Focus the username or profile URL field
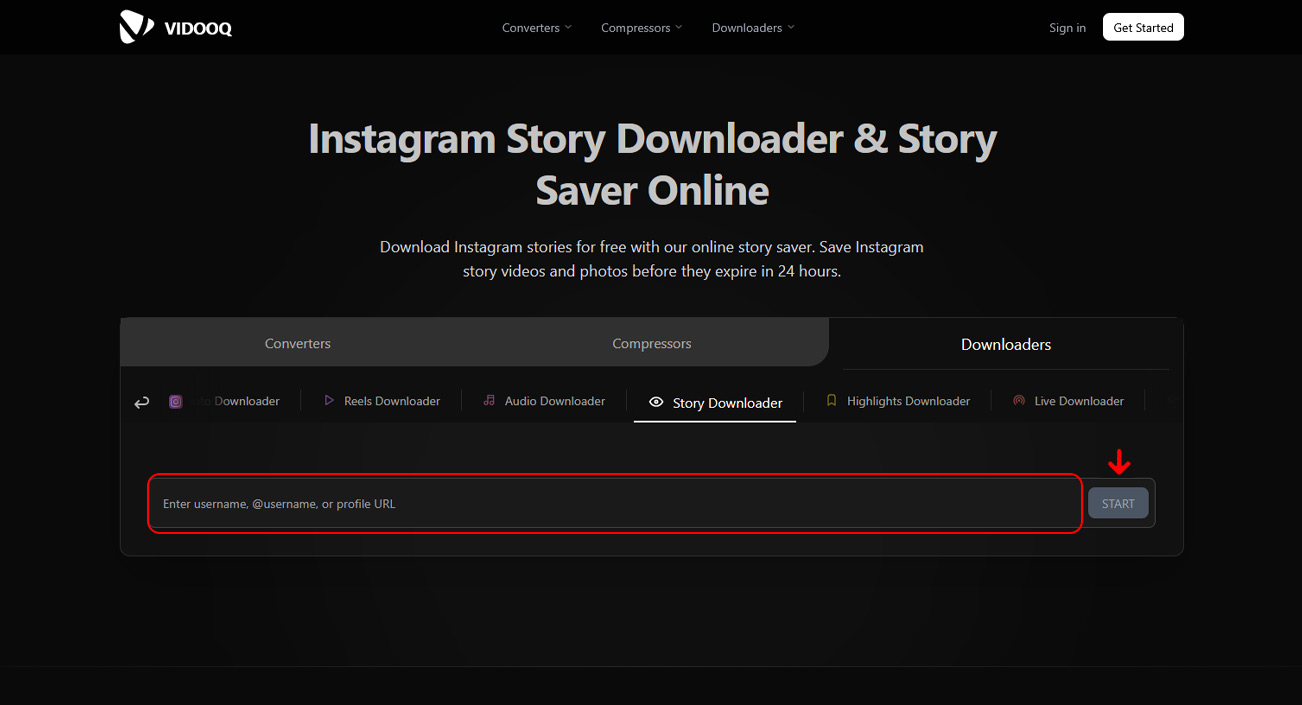Viewport: 1302px width, 705px height. pos(614,504)
